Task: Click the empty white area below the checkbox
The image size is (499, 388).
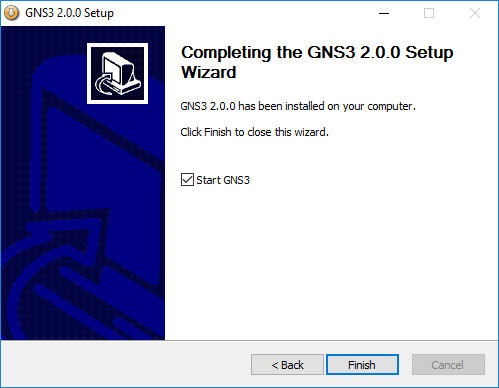Action: click(x=332, y=263)
